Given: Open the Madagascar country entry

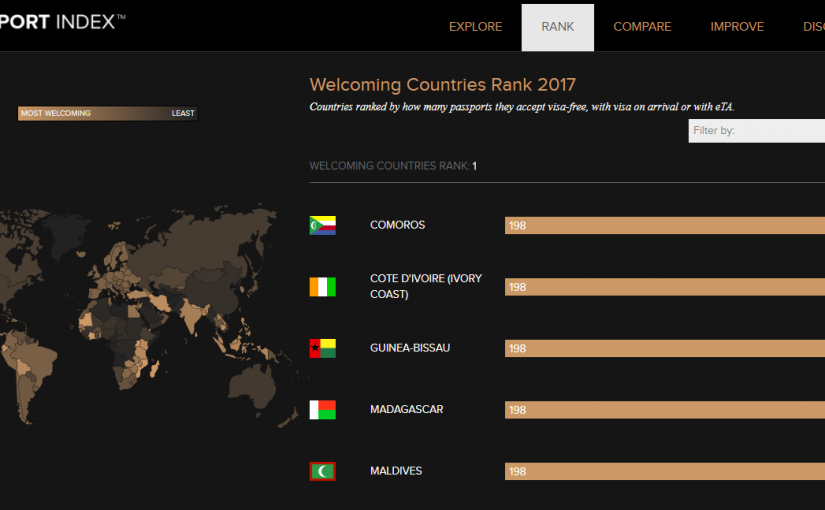Looking at the screenshot, I should pyautogui.click(x=406, y=410).
